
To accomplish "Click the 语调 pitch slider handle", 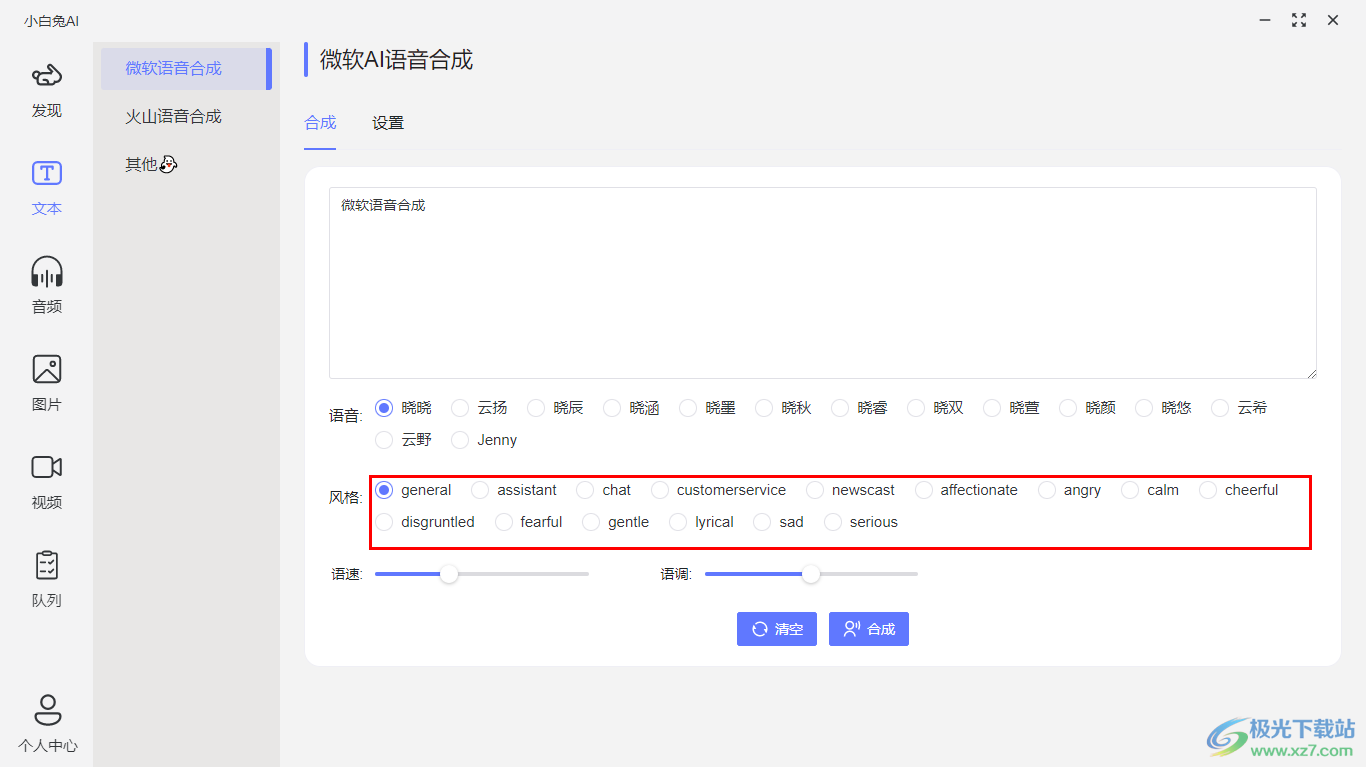I will [x=811, y=574].
